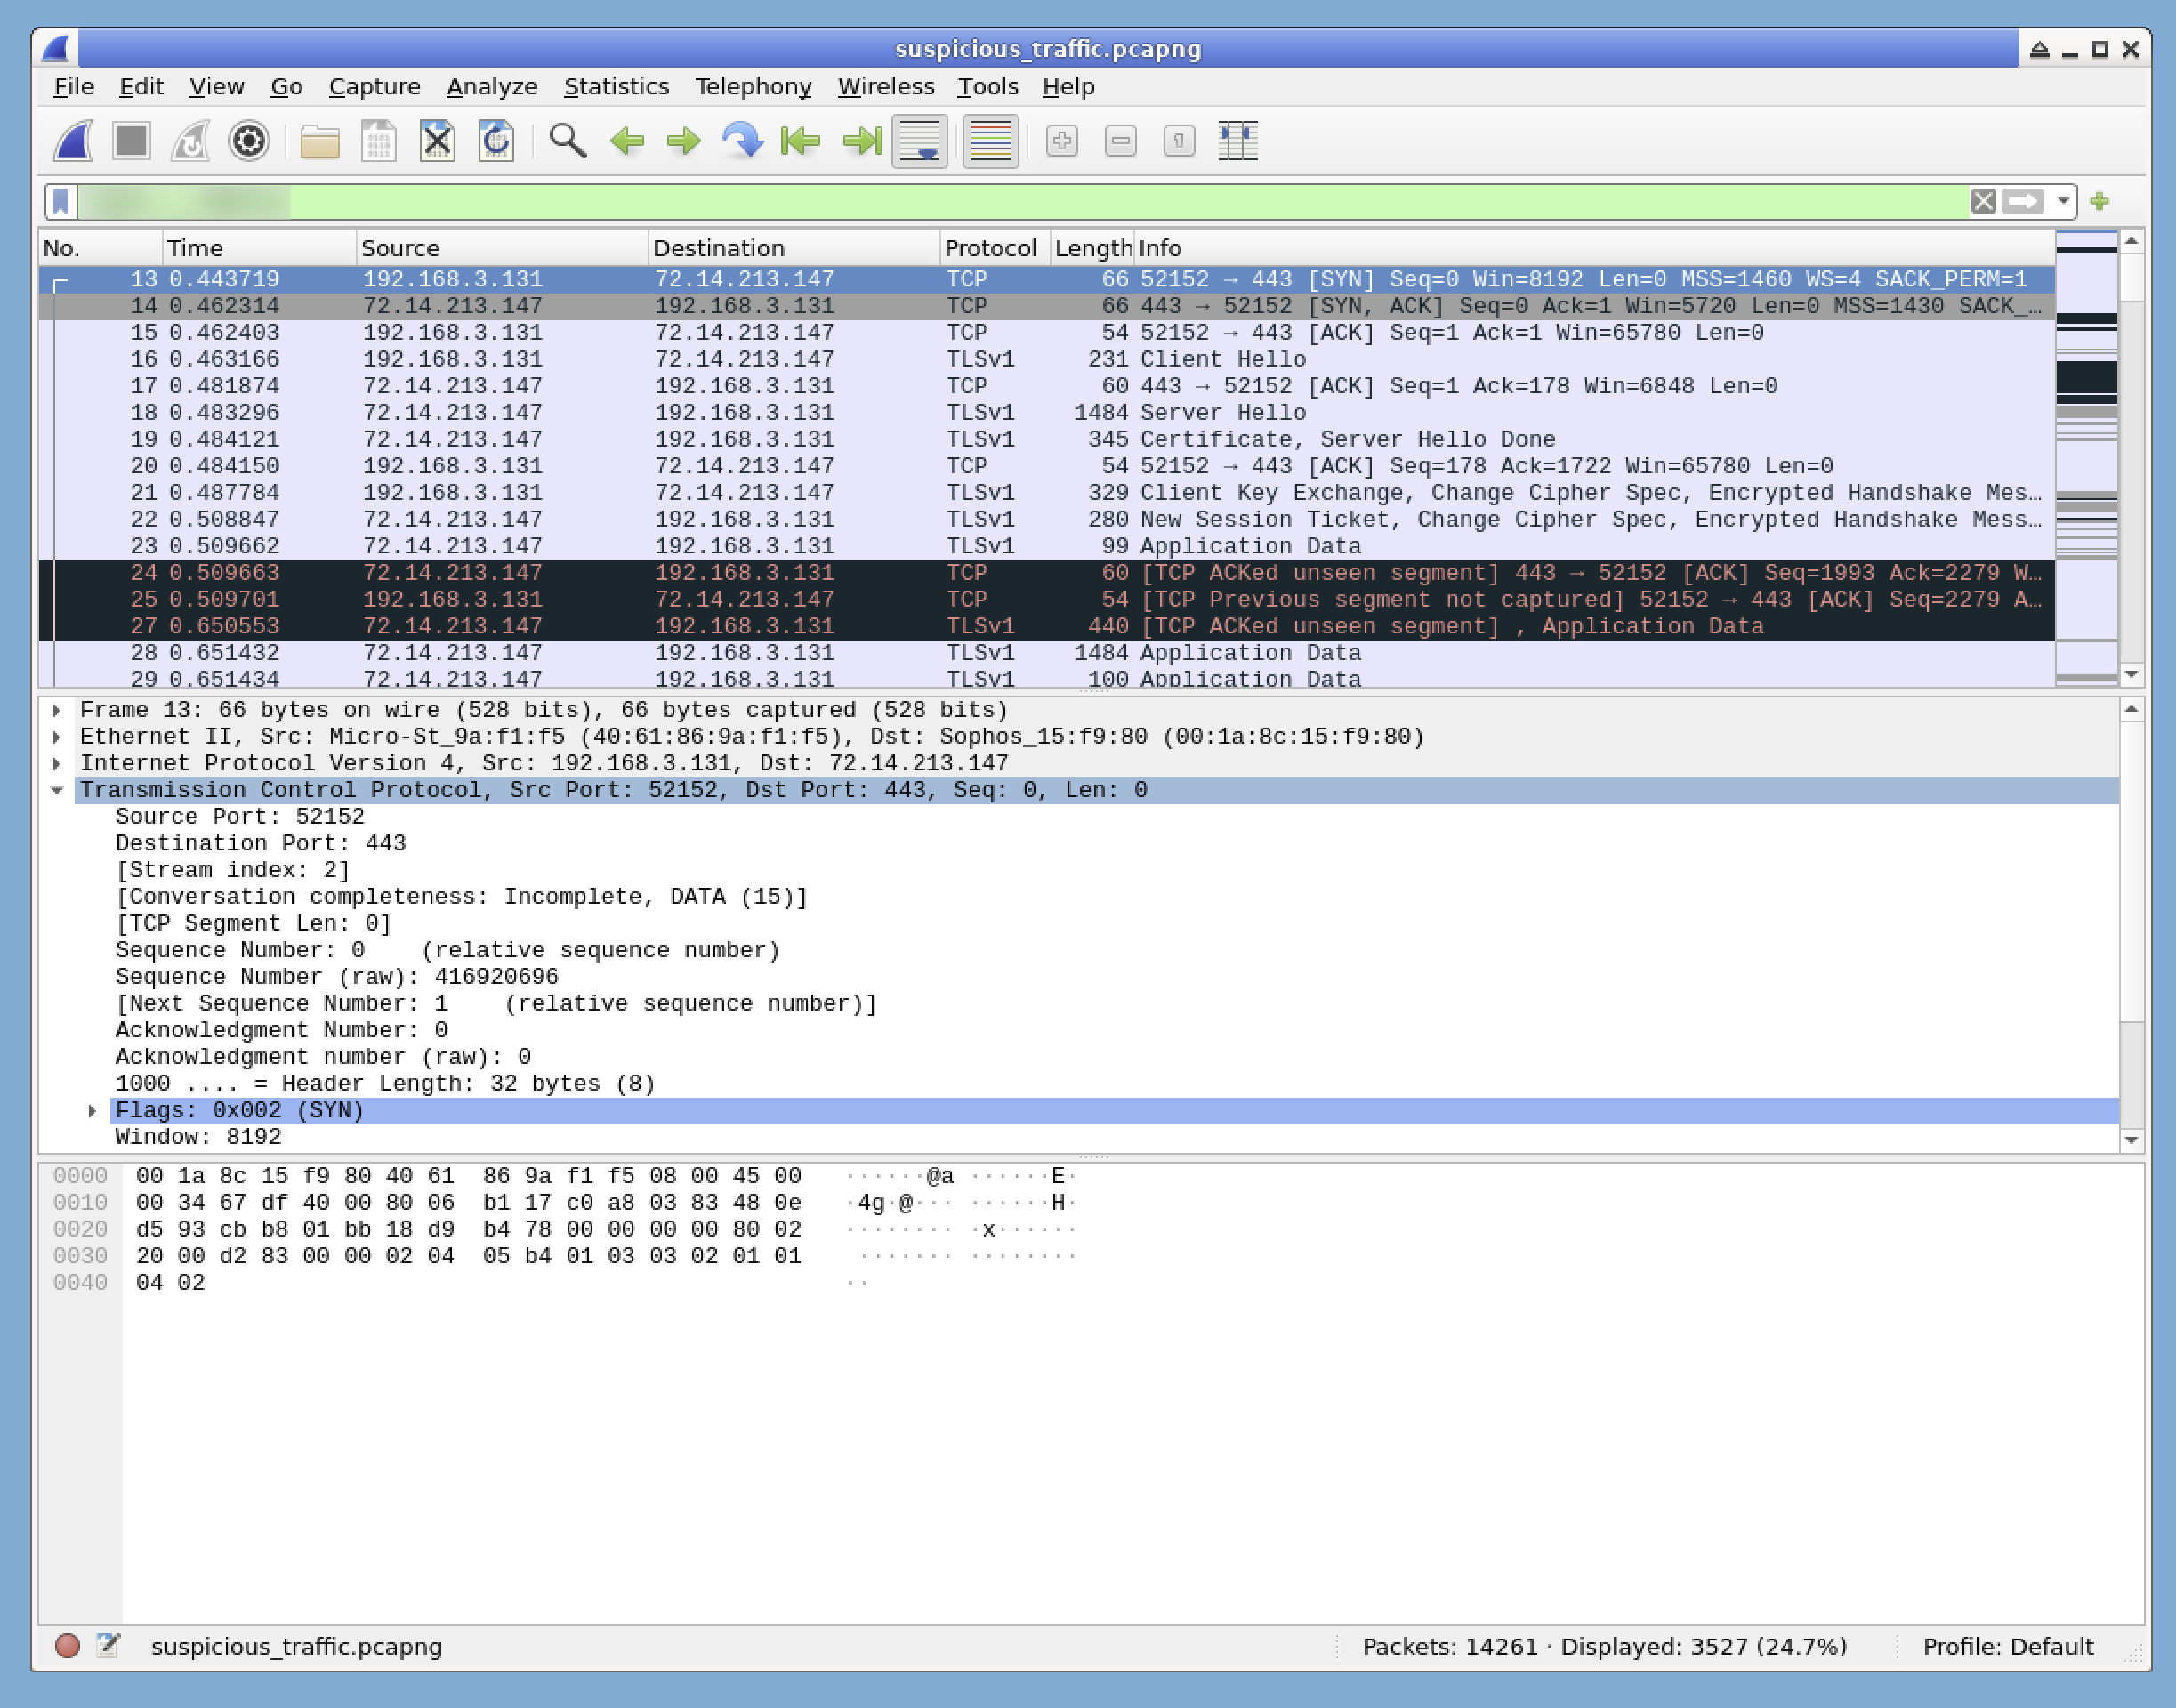The image size is (2176, 1708).
Task: Click the Resize columns icon
Action: pos(1238,141)
